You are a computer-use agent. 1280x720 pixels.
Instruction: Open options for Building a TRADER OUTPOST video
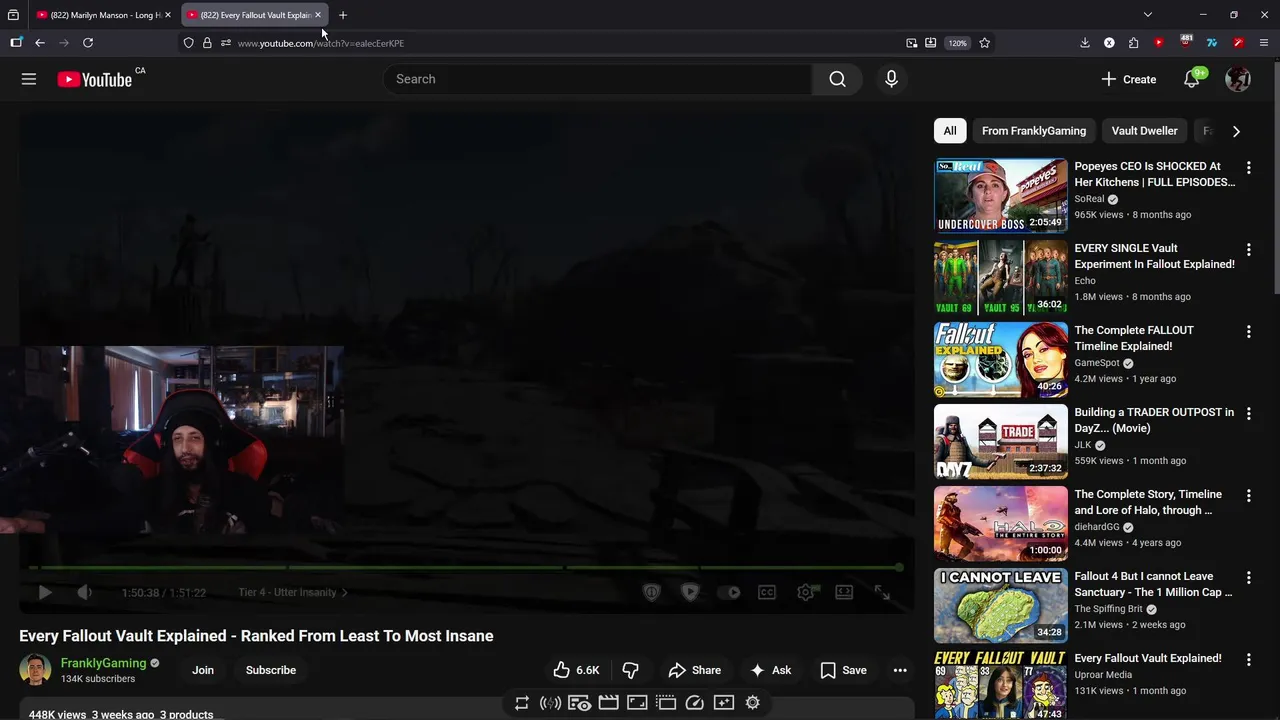(1248, 414)
